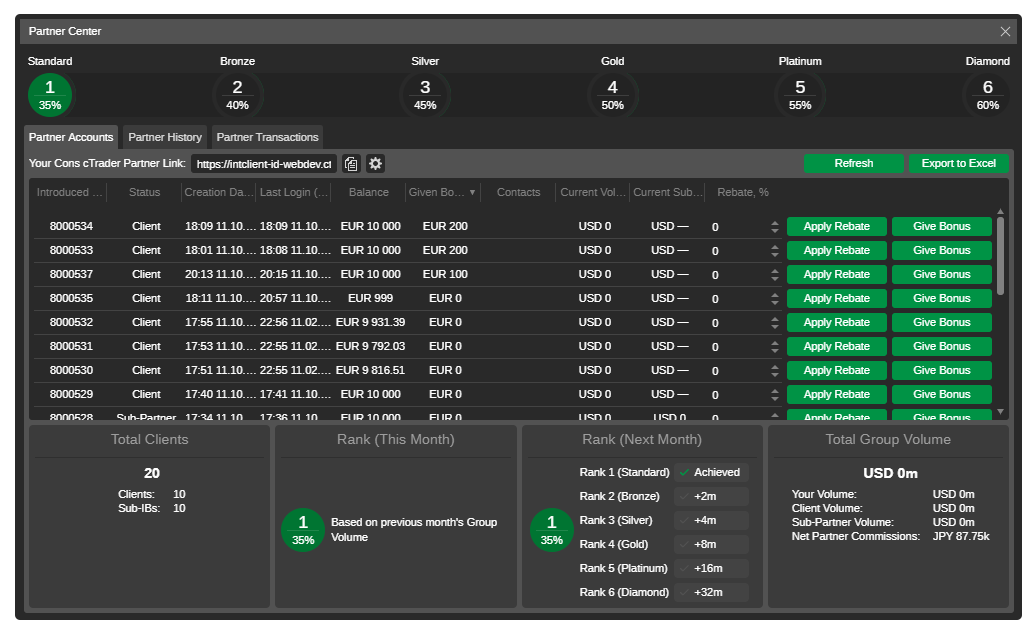Give bonus to account 8000532
This screenshot has height=633, width=1033.
(941, 323)
